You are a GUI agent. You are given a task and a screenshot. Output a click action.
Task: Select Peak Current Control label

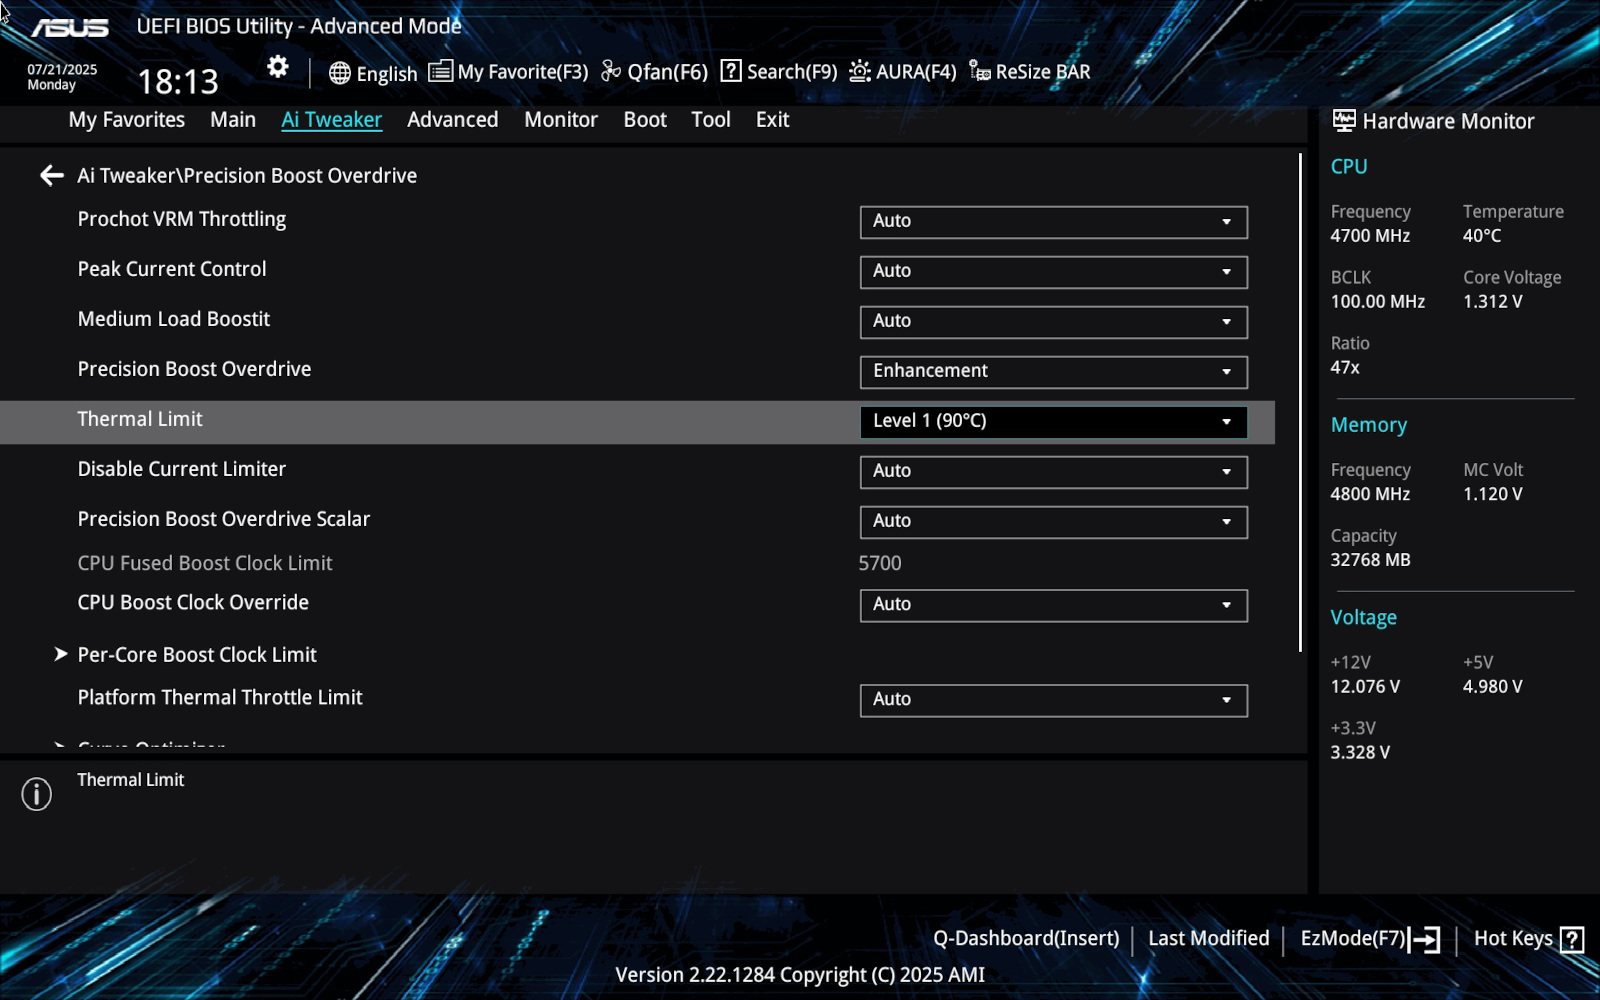172,269
